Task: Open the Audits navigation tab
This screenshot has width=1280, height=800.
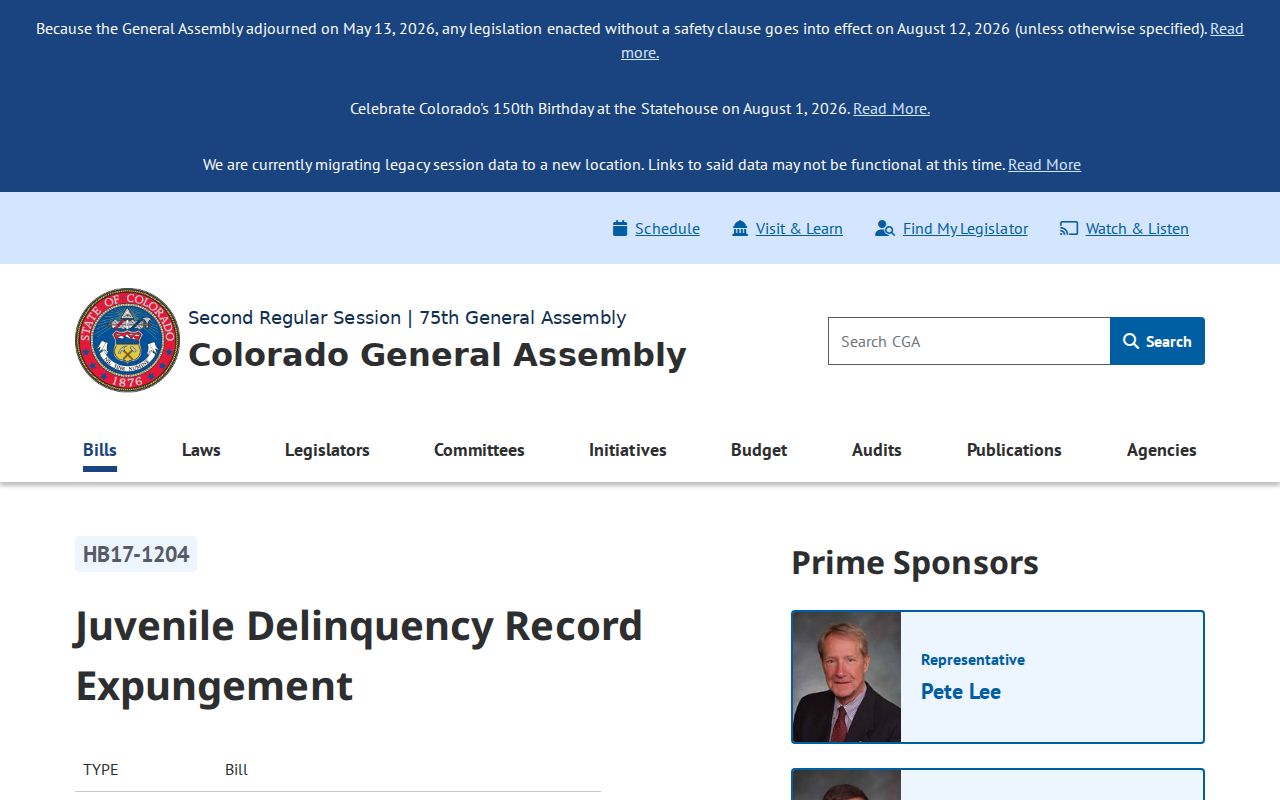Action: (877, 450)
